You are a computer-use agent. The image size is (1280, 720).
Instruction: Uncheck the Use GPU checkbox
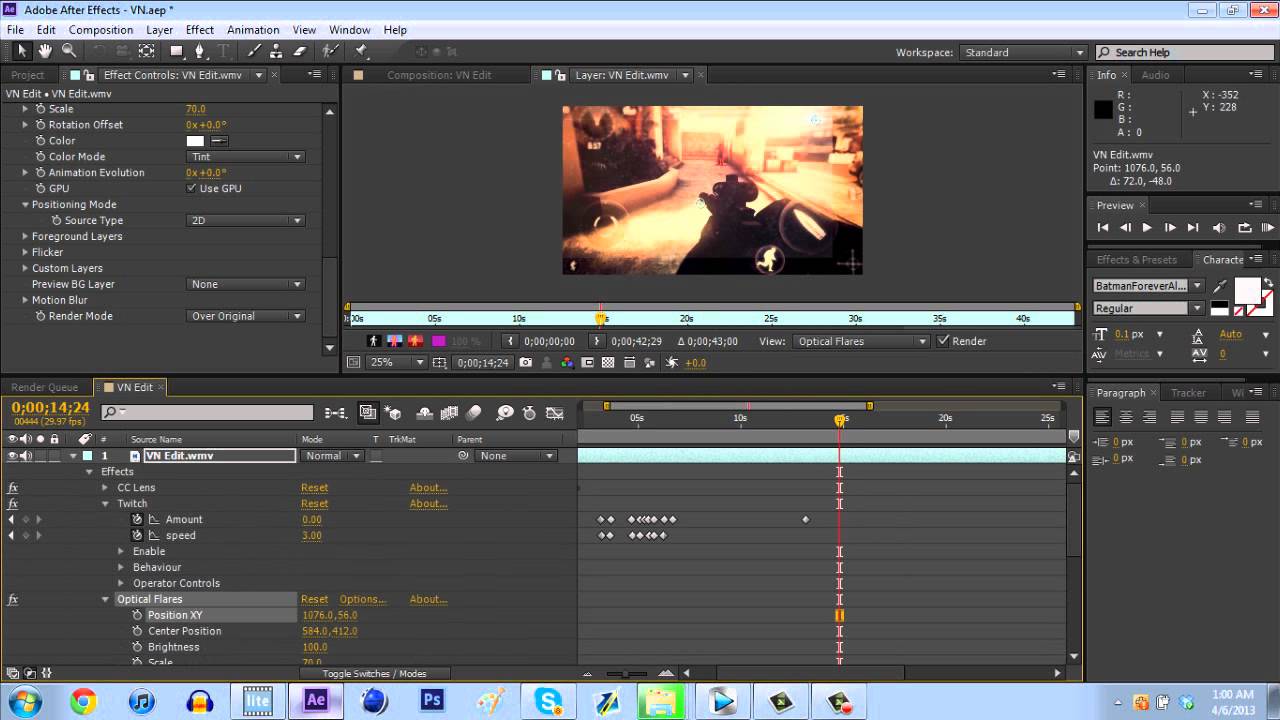[x=191, y=188]
